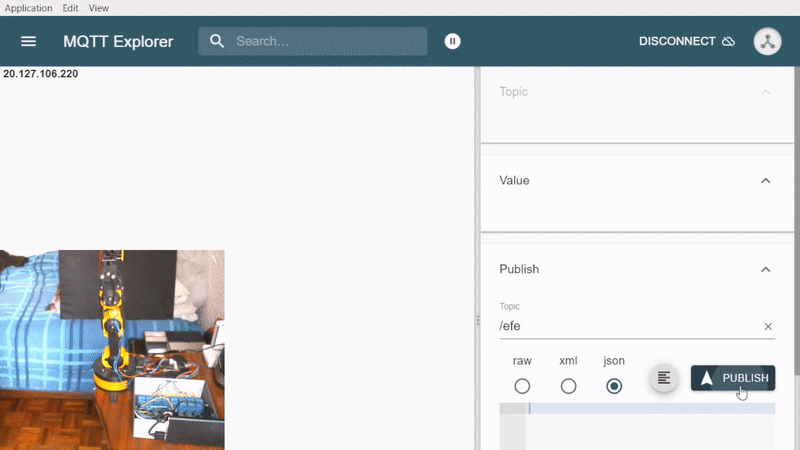Click the DISCONNECT button
Image resolution: width=800 pixels, height=450 pixels.
click(x=687, y=41)
